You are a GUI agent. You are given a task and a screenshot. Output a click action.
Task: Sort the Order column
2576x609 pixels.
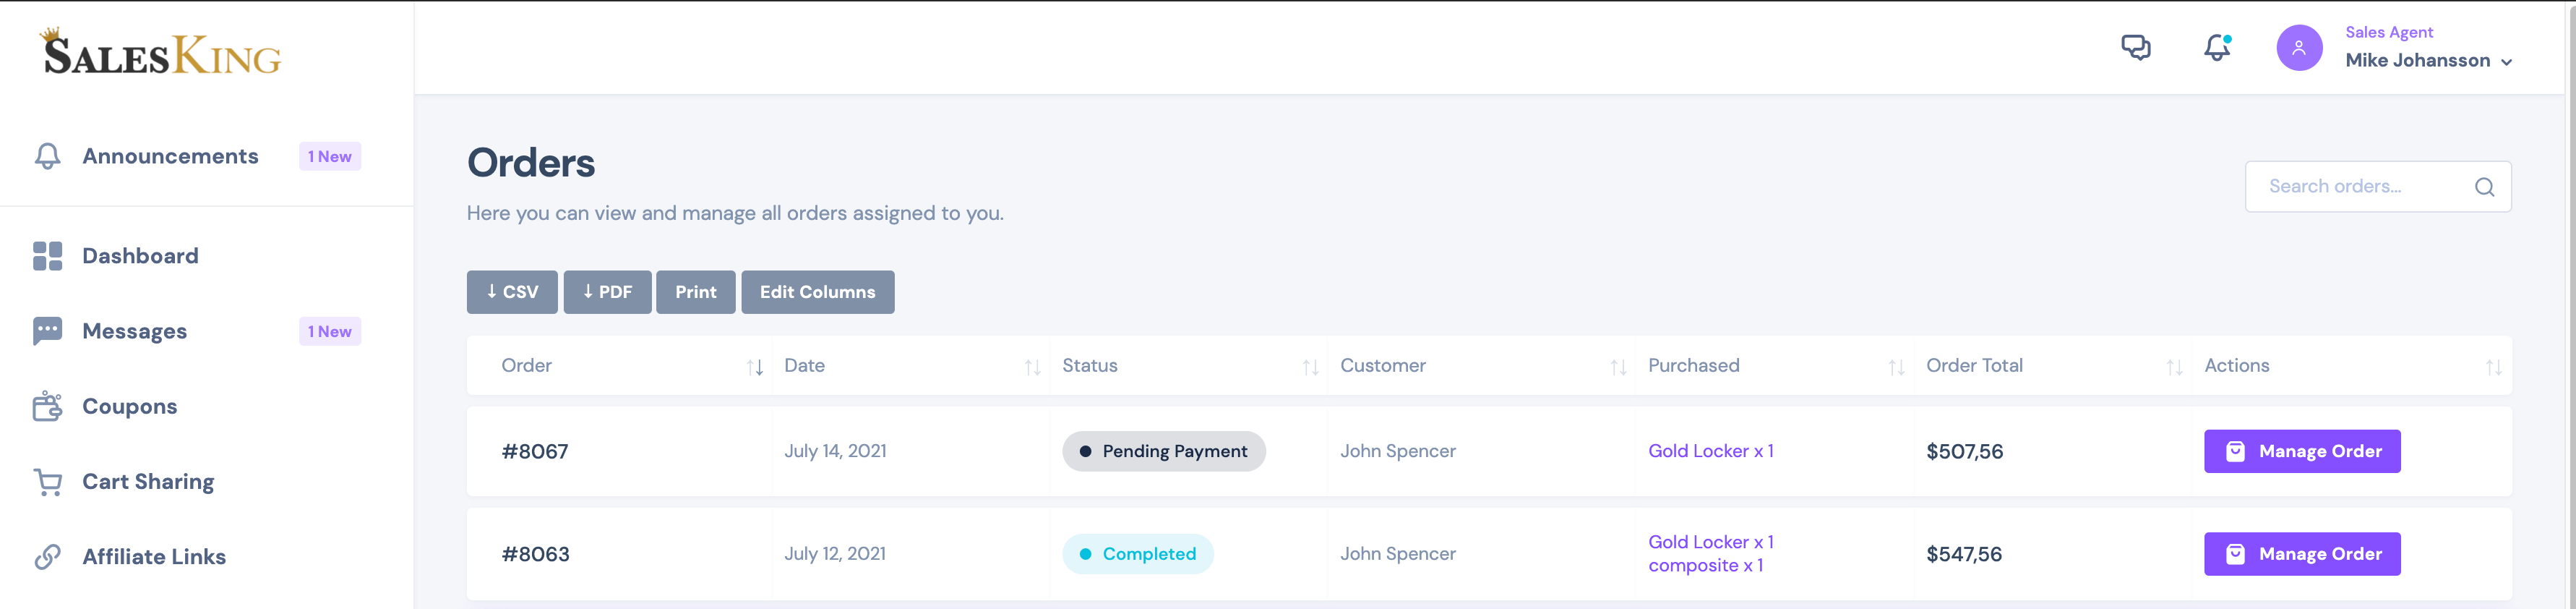(754, 366)
